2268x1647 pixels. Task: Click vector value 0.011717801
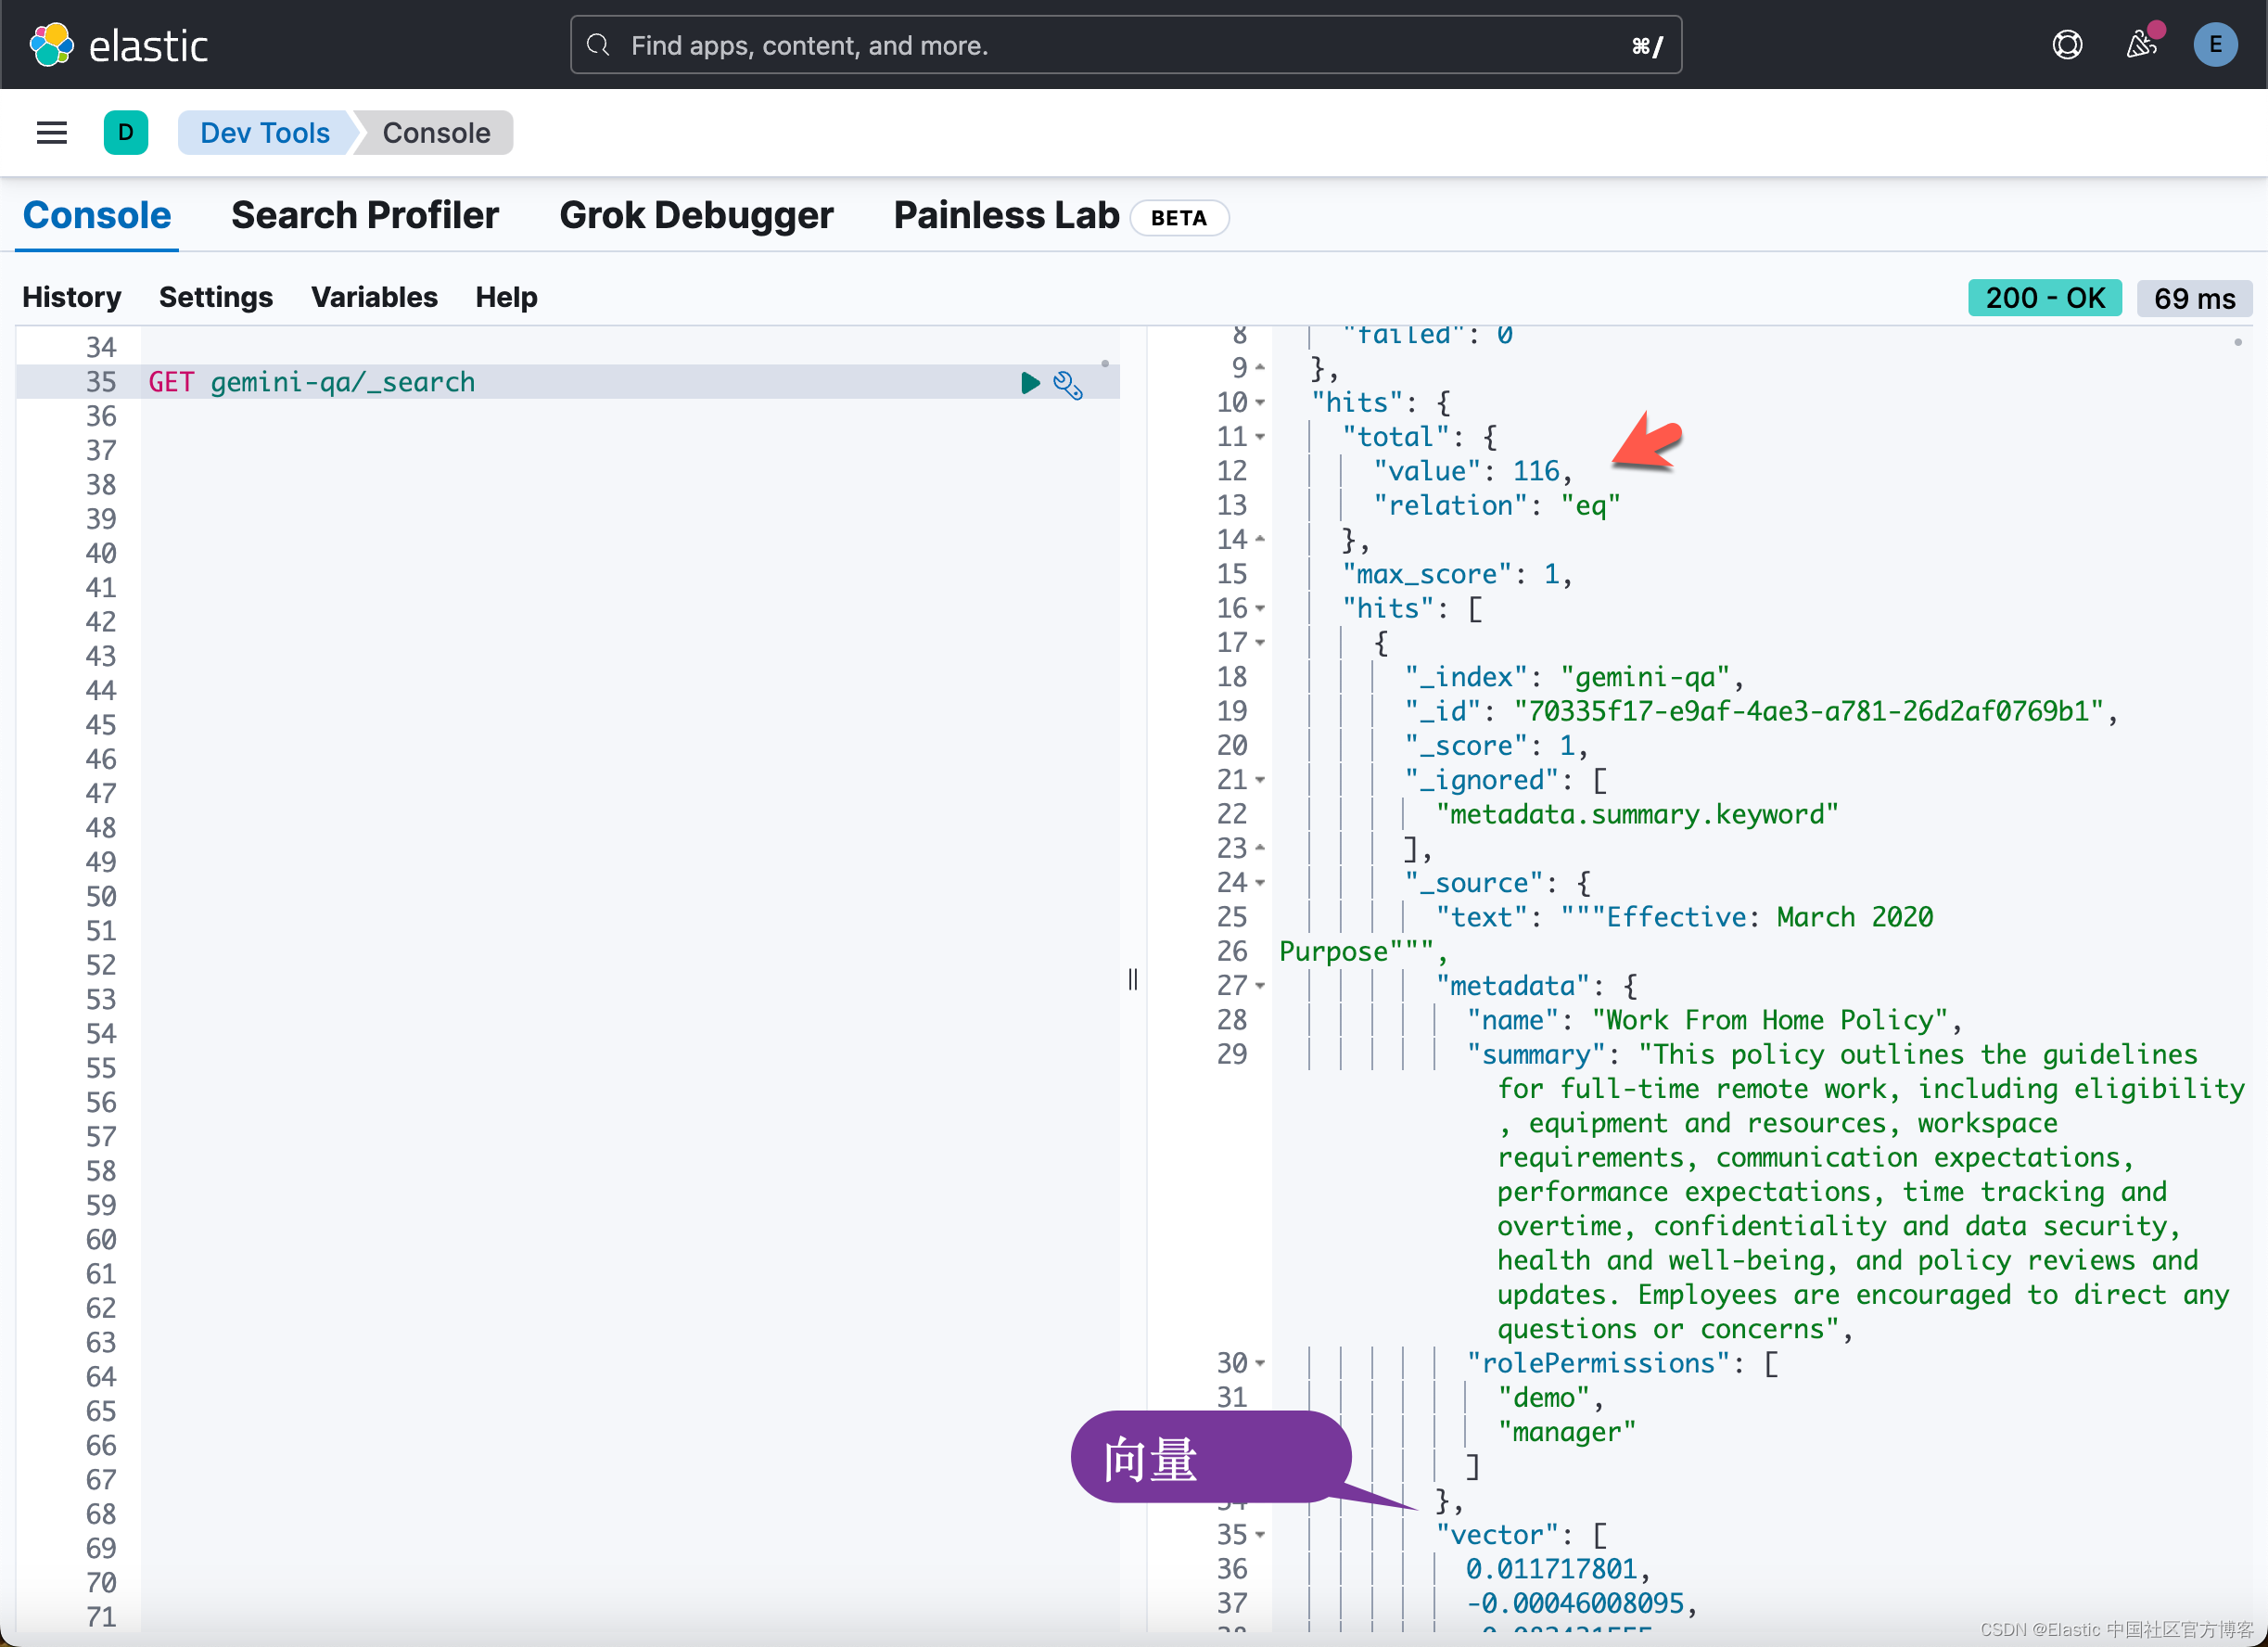click(1551, 1569)
